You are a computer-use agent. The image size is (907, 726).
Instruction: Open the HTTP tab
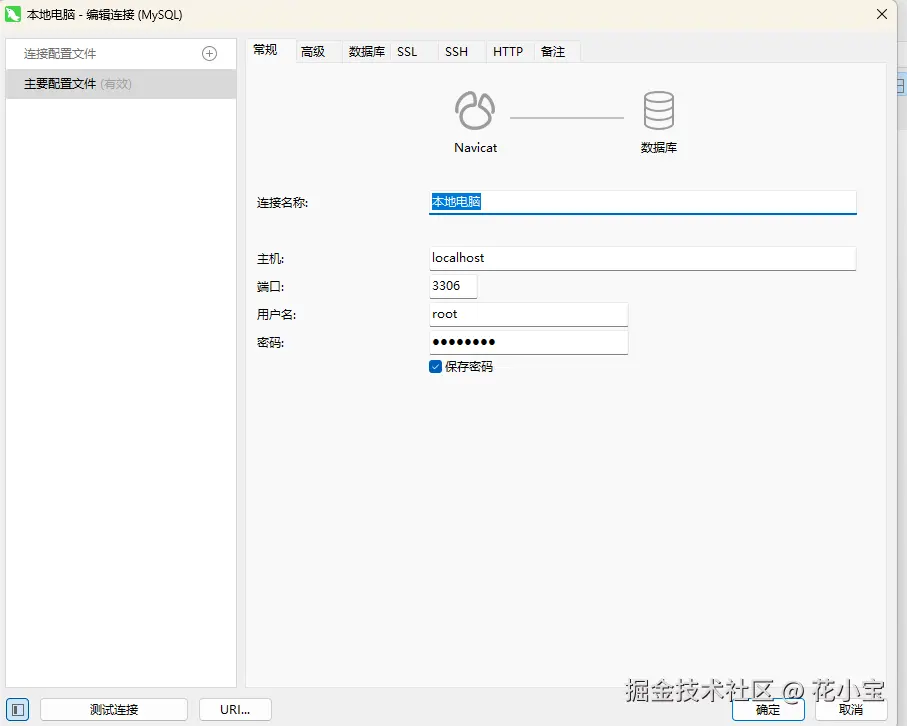click(508, 52)
